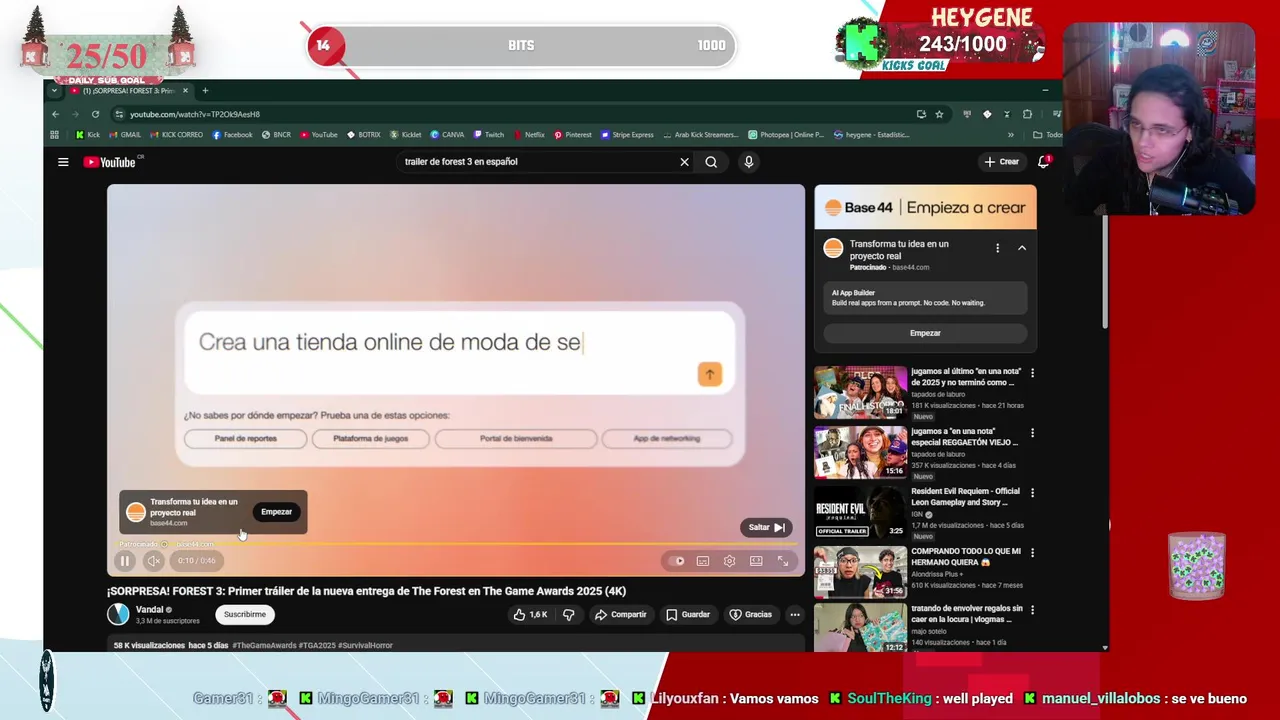Open browser extensions puzzle icon
This screenshot has width=1280, height=720.
[1027, 114]
